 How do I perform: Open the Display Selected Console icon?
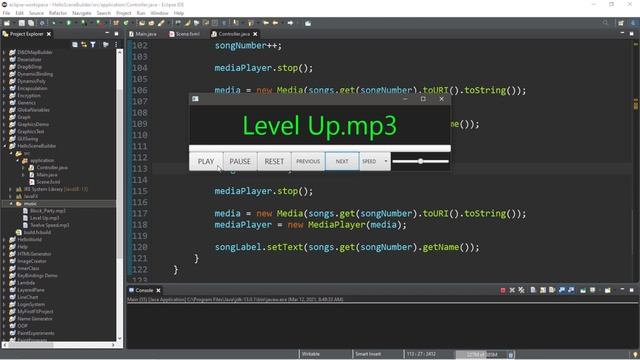(593, 290)
